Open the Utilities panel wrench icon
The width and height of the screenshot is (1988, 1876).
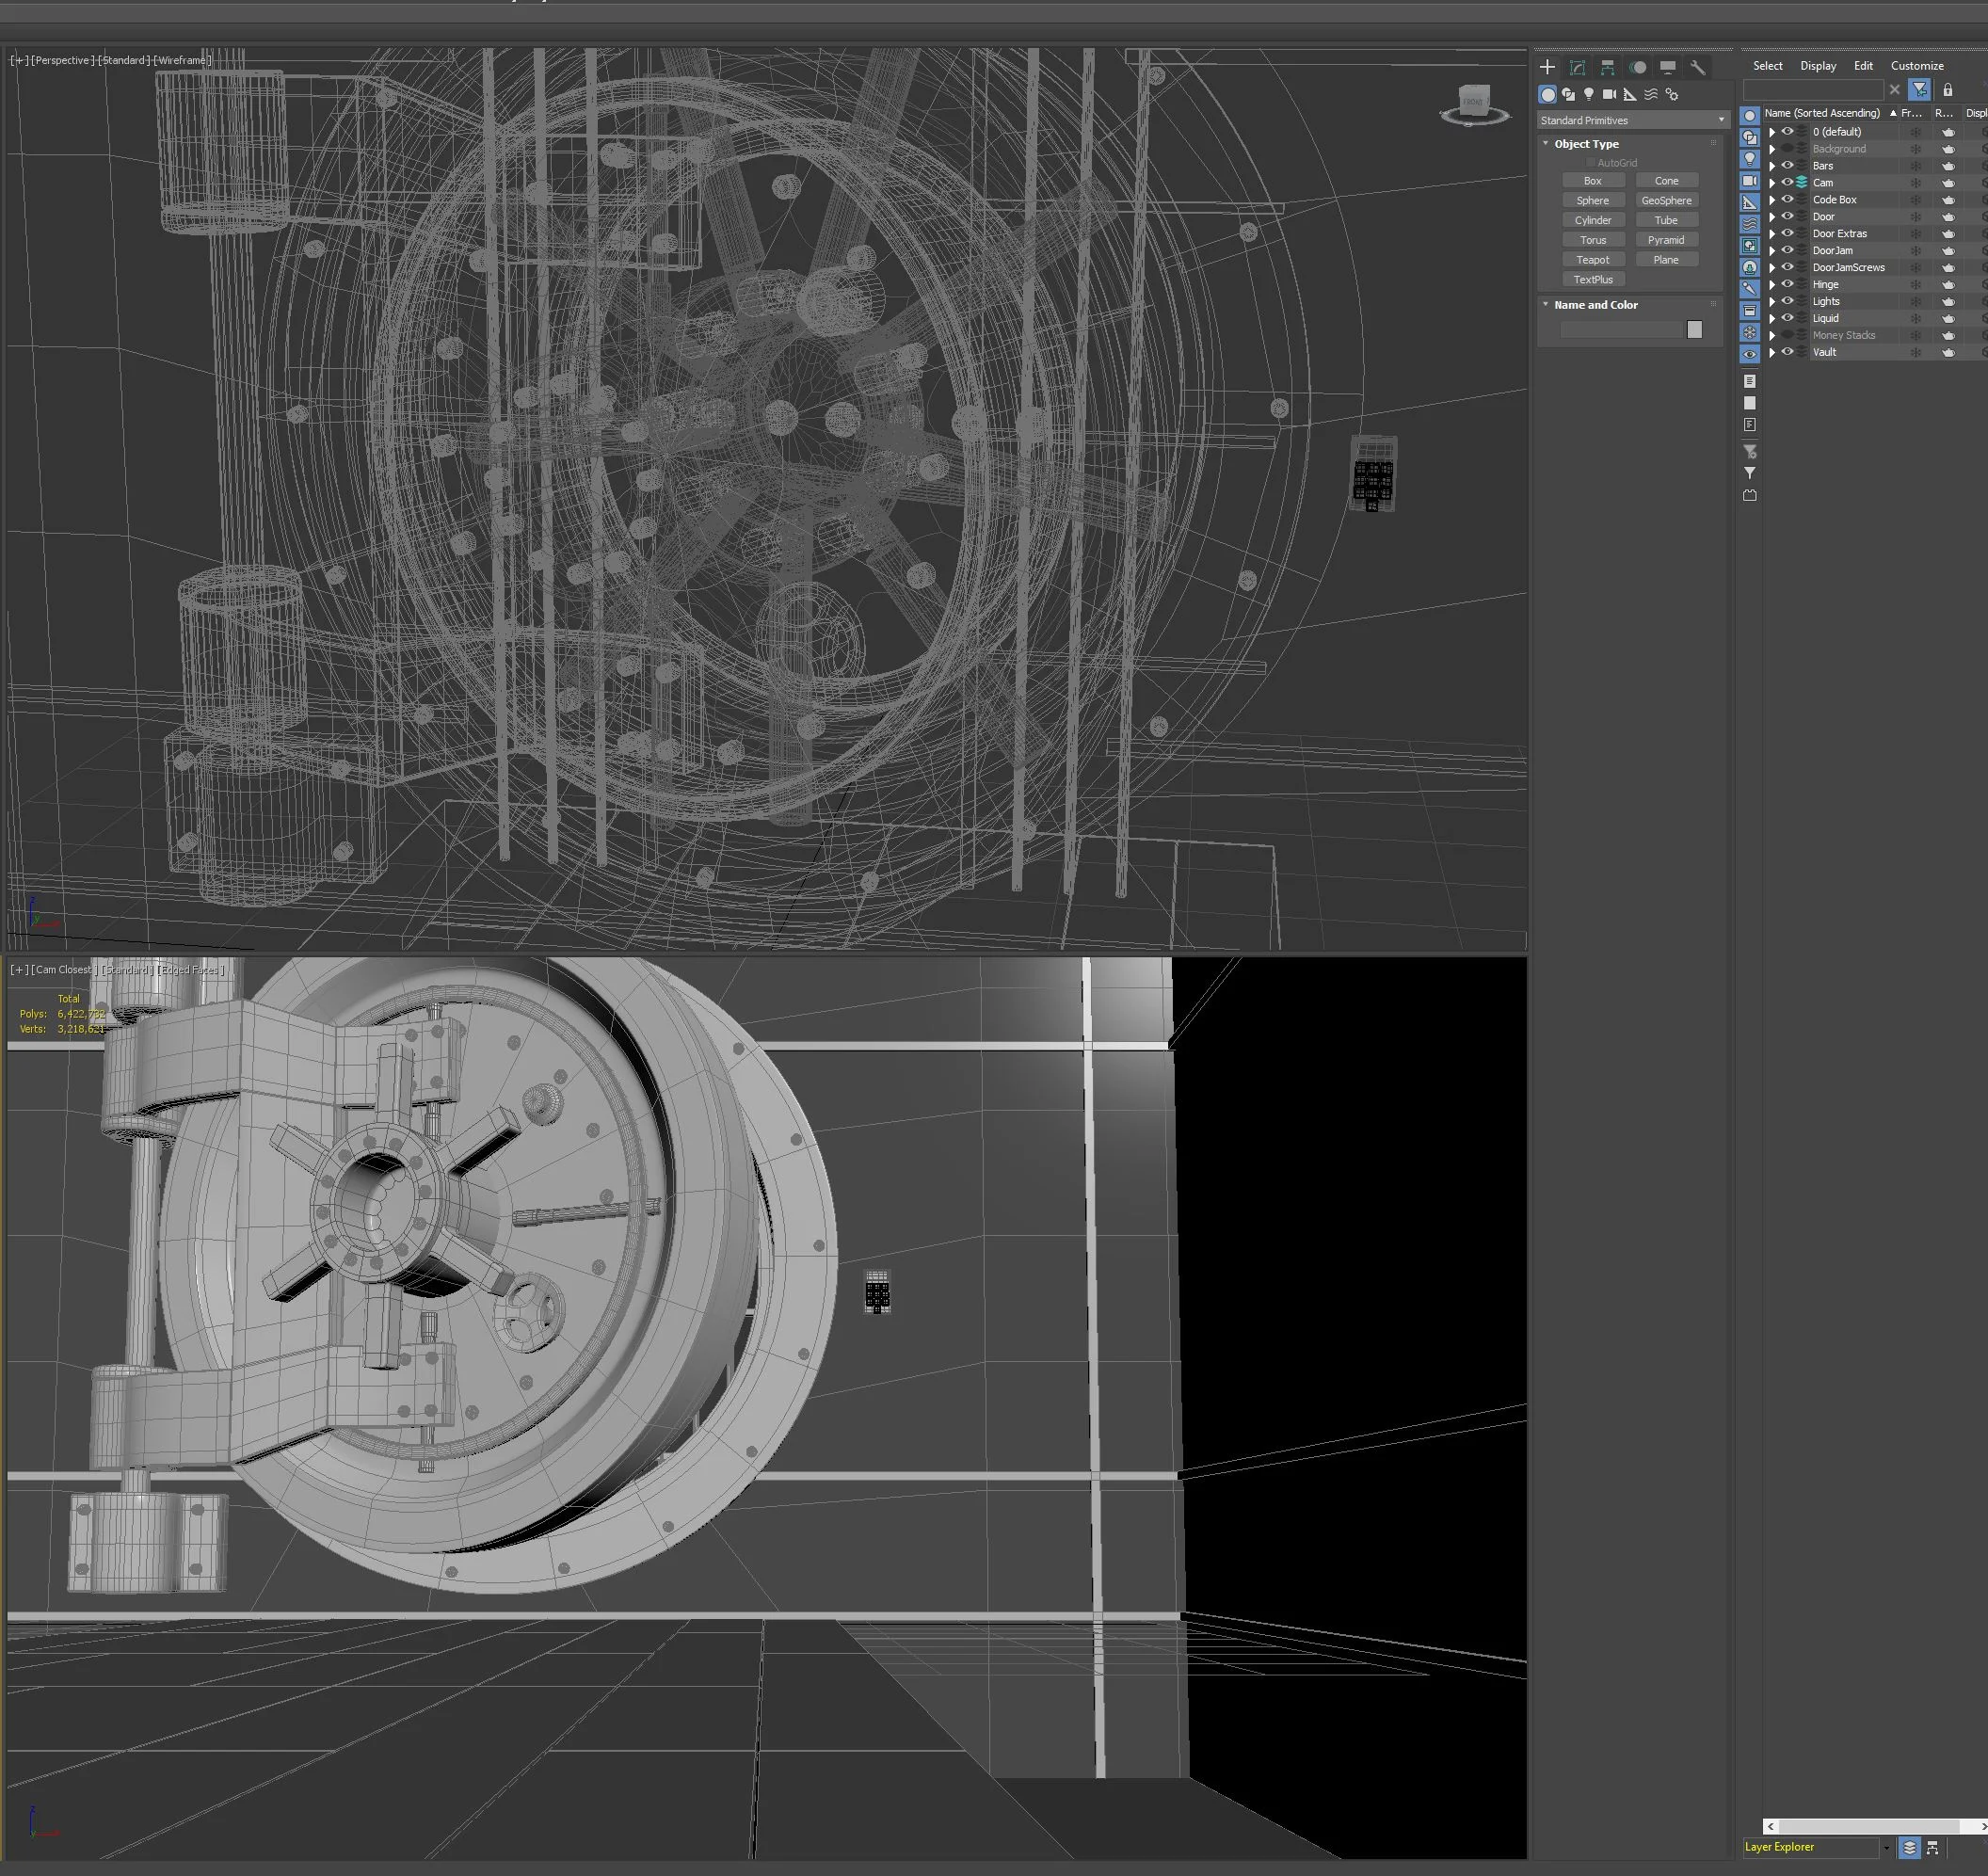[1697, 67]
